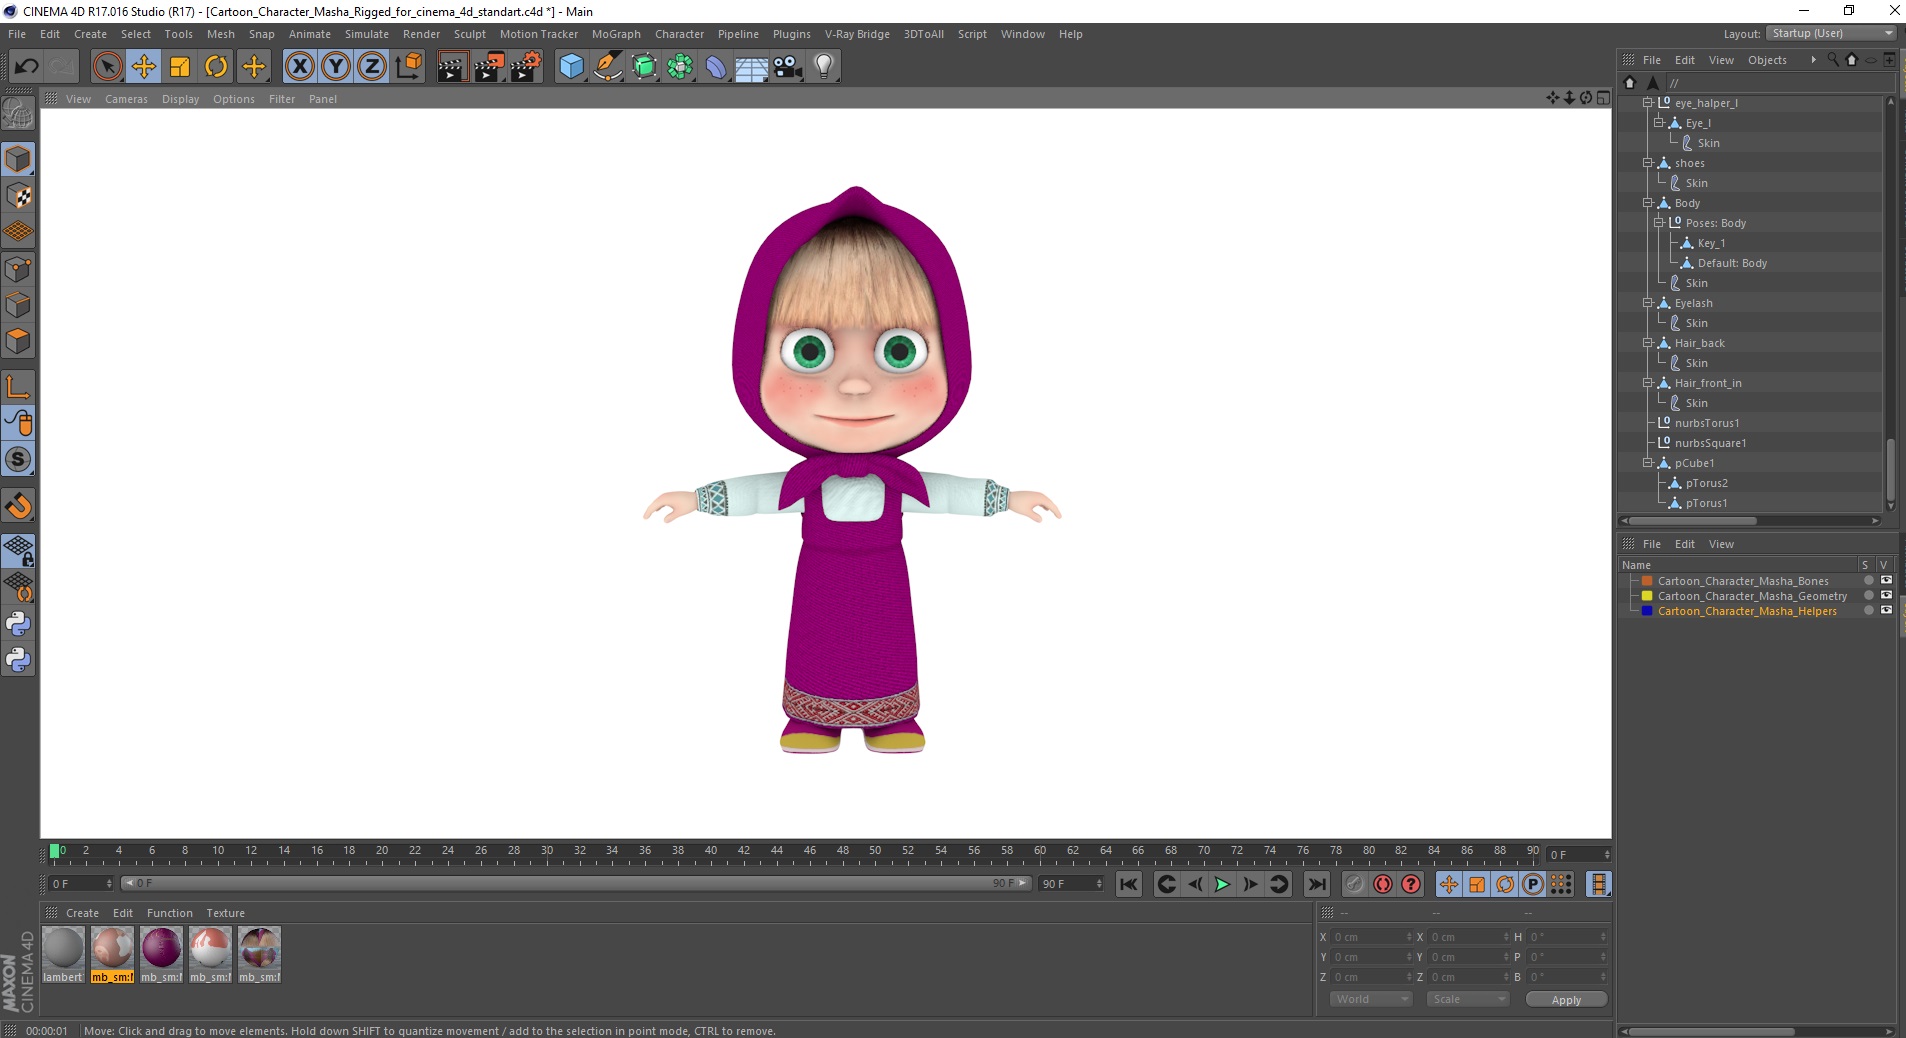Go to end of animation

1317,884
